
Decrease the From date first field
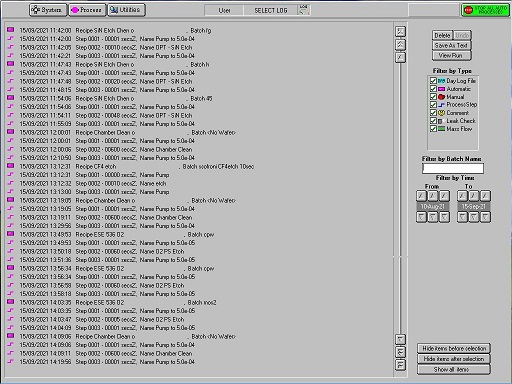(421, 217)
